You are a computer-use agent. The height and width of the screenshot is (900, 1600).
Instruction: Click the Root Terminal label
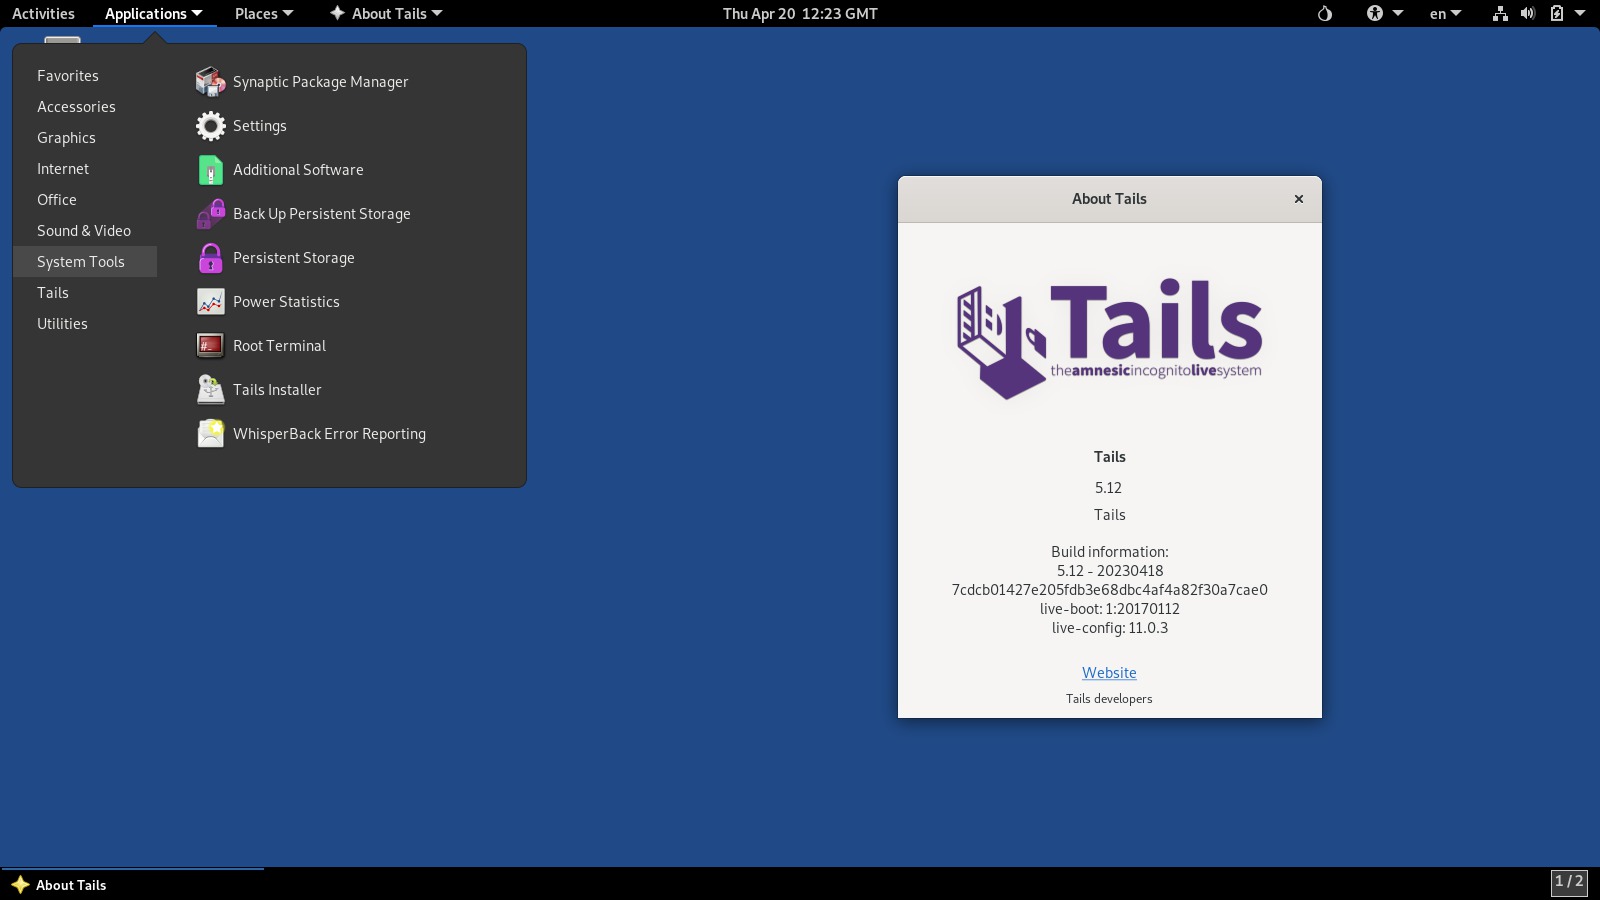pyautogui.click(x=279, y=346)
